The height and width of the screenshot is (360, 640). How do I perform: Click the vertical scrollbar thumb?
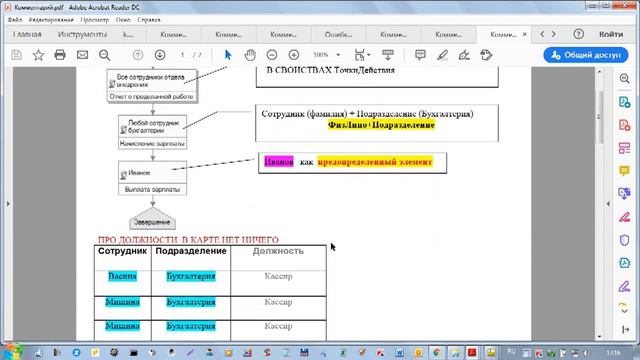point(600,116)
